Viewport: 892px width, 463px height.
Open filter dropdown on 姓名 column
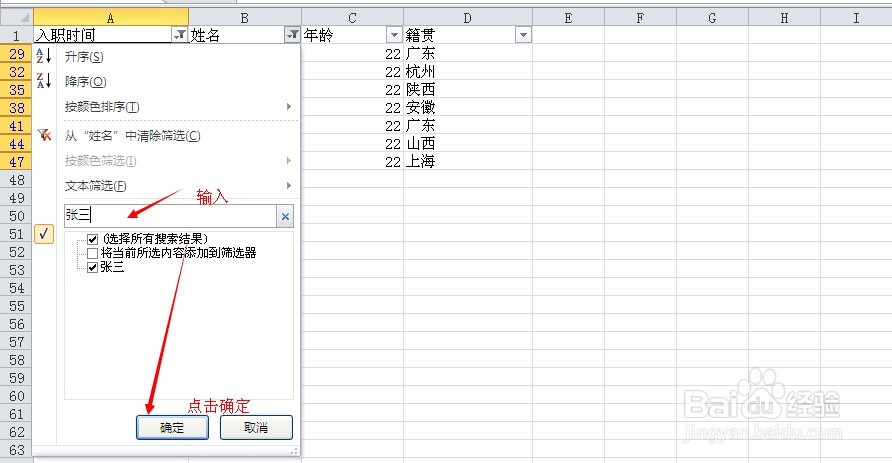(292, 35)
